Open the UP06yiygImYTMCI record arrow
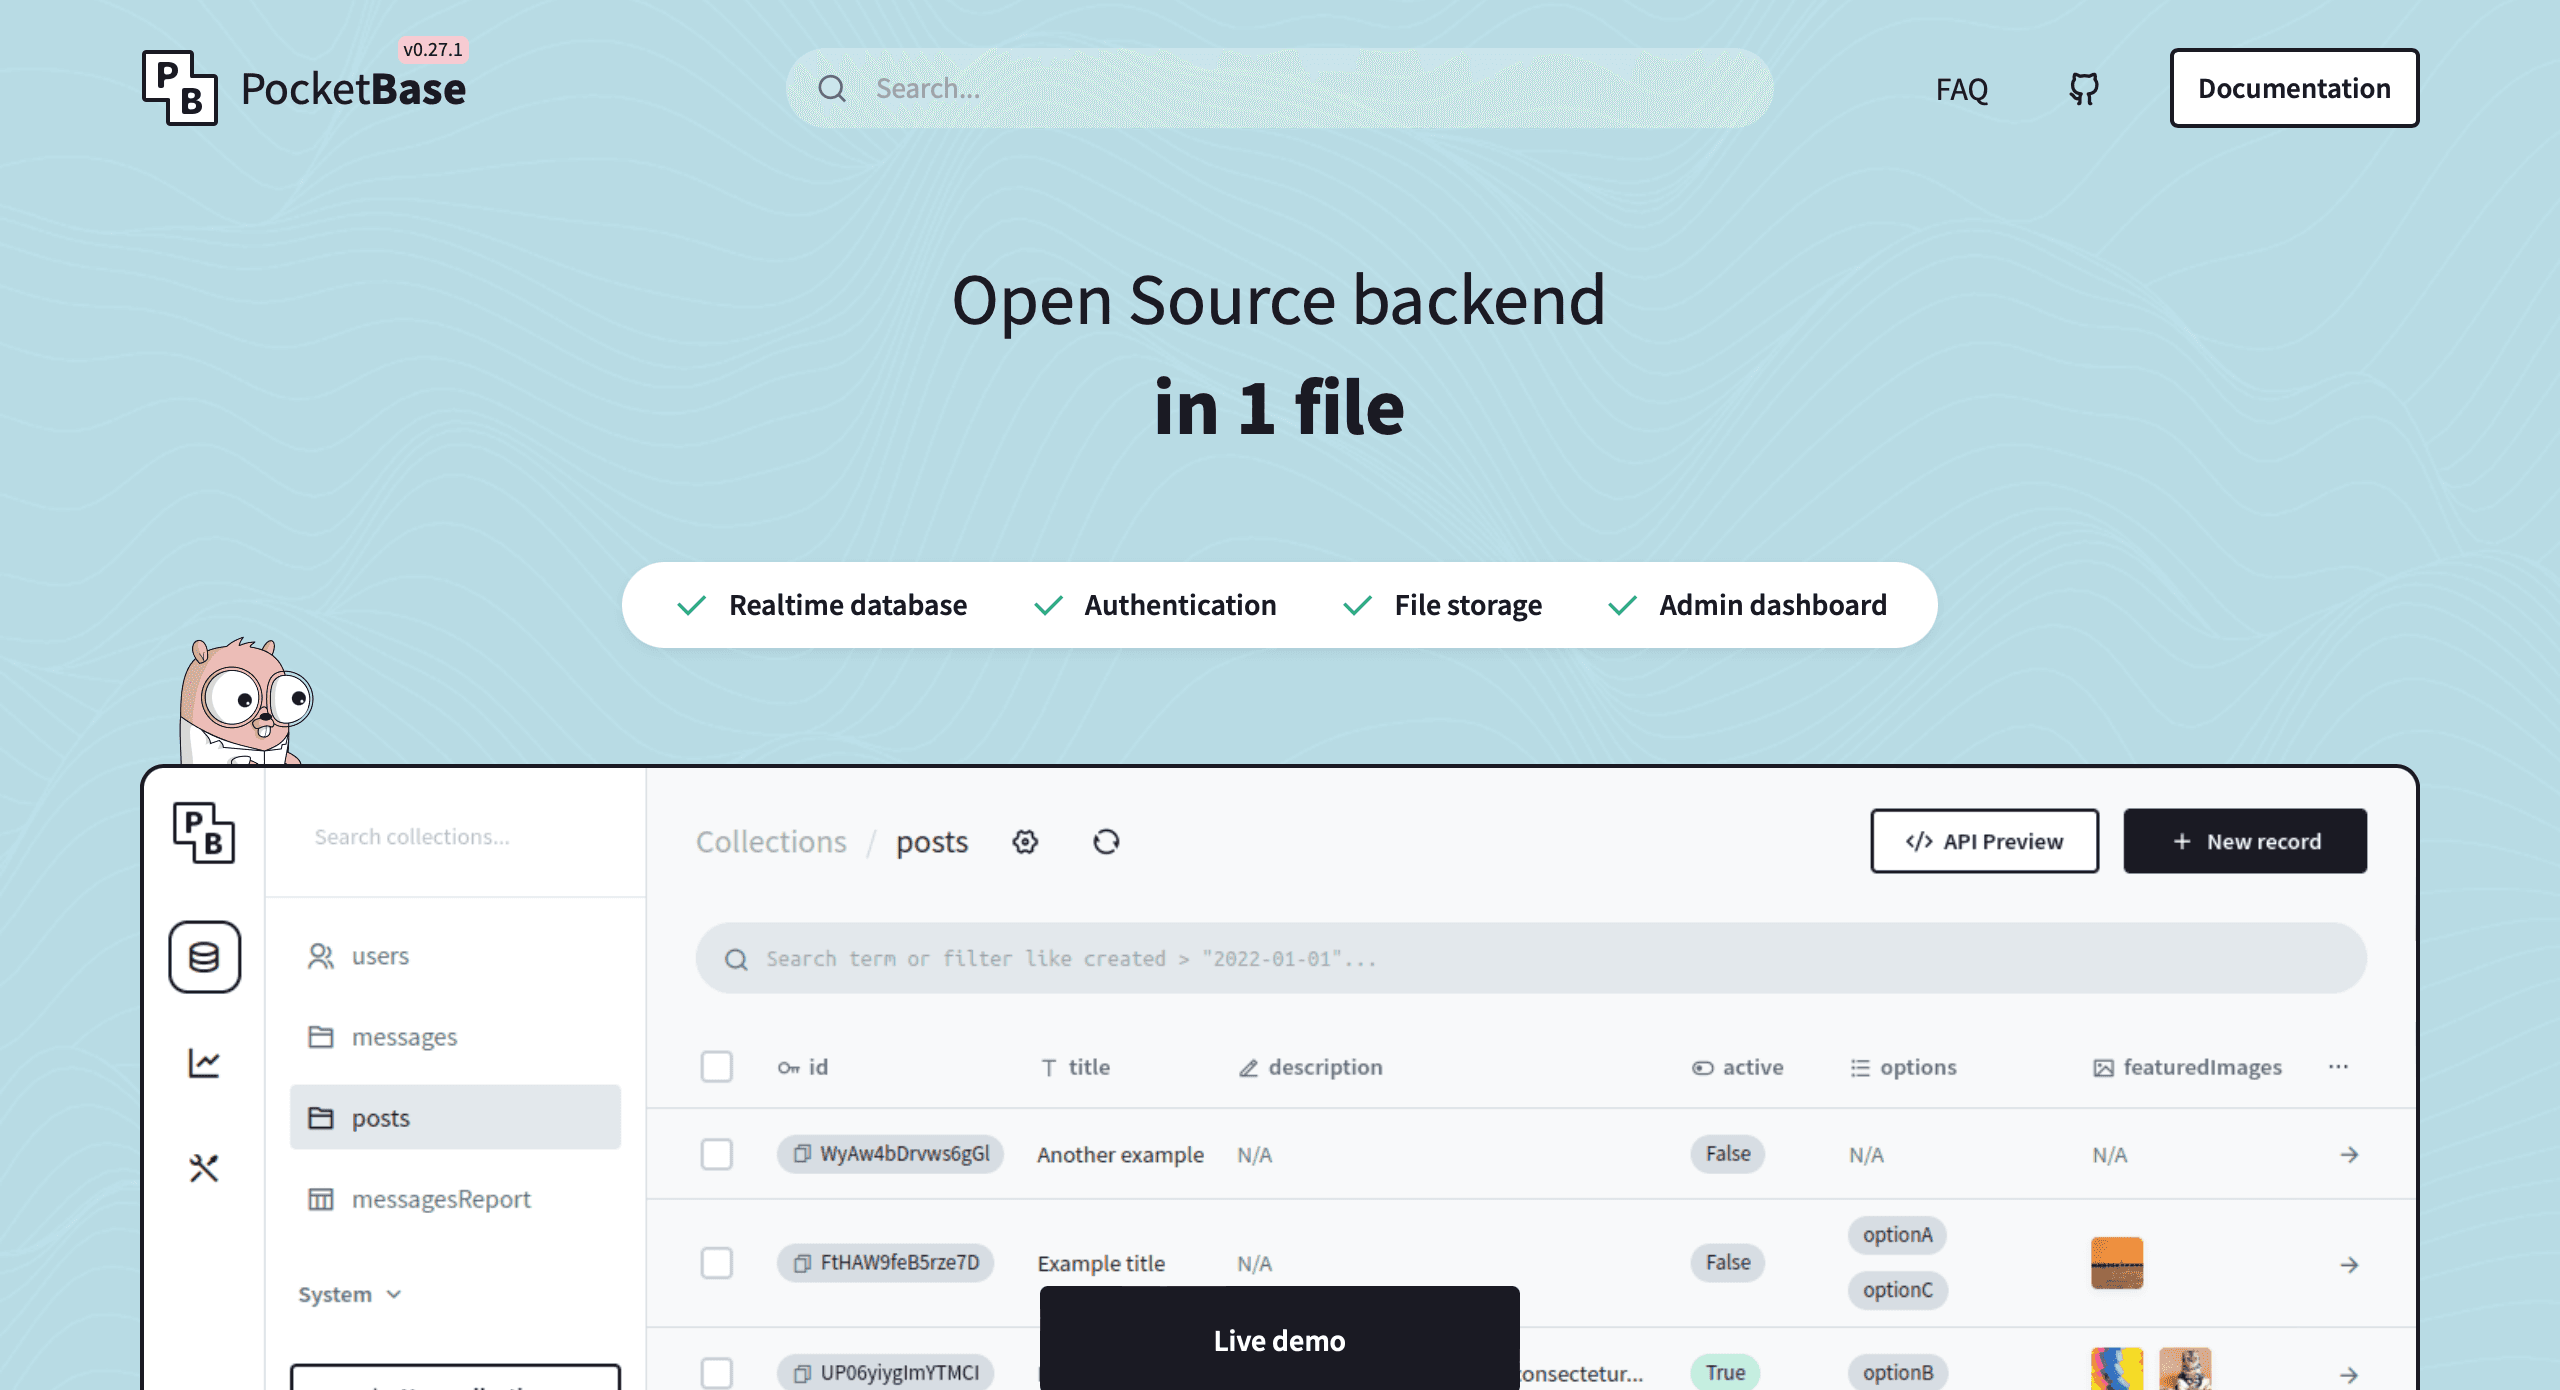 click(x=2349, y=1375)
